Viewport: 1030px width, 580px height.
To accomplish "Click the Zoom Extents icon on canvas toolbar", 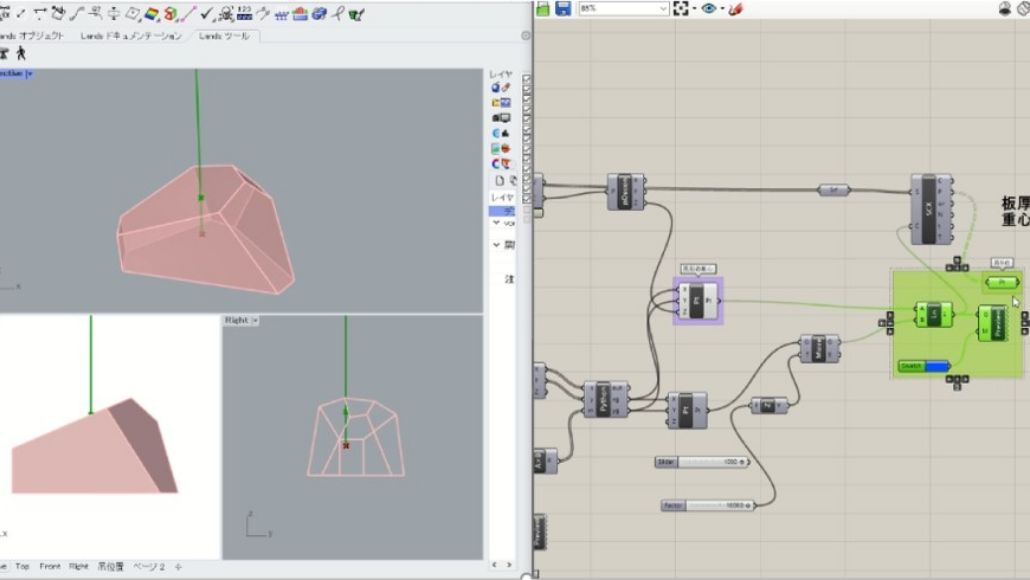I will click(x=682, y=8).
